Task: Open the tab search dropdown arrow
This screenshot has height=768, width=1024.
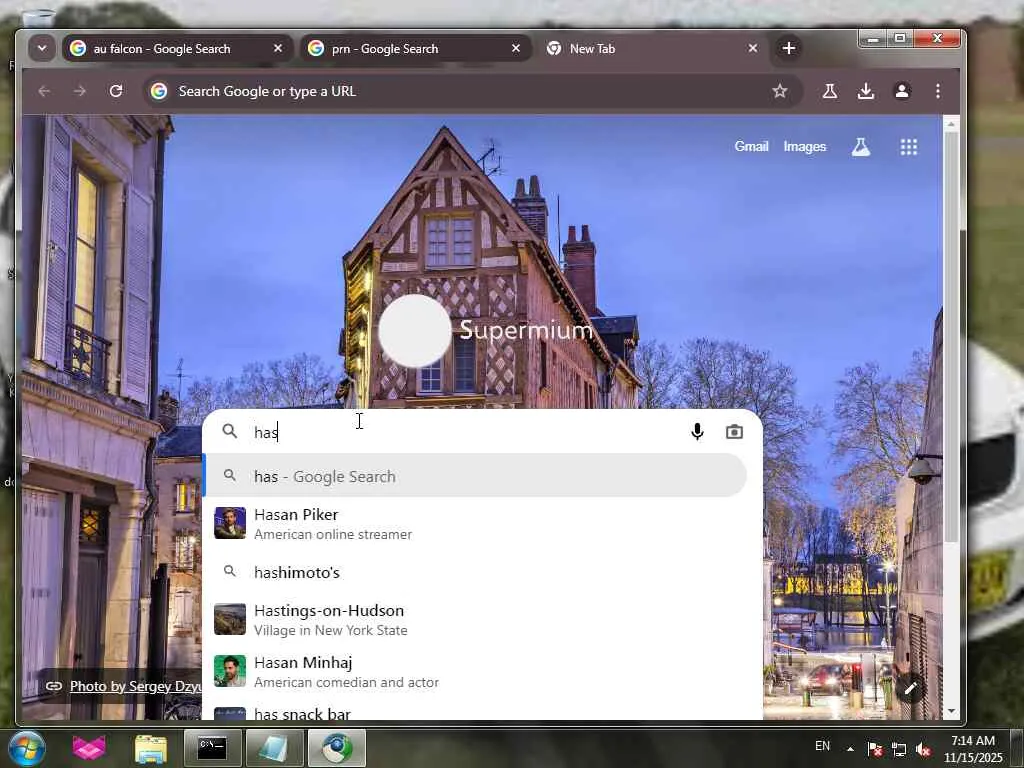Action: click(42, 48)
